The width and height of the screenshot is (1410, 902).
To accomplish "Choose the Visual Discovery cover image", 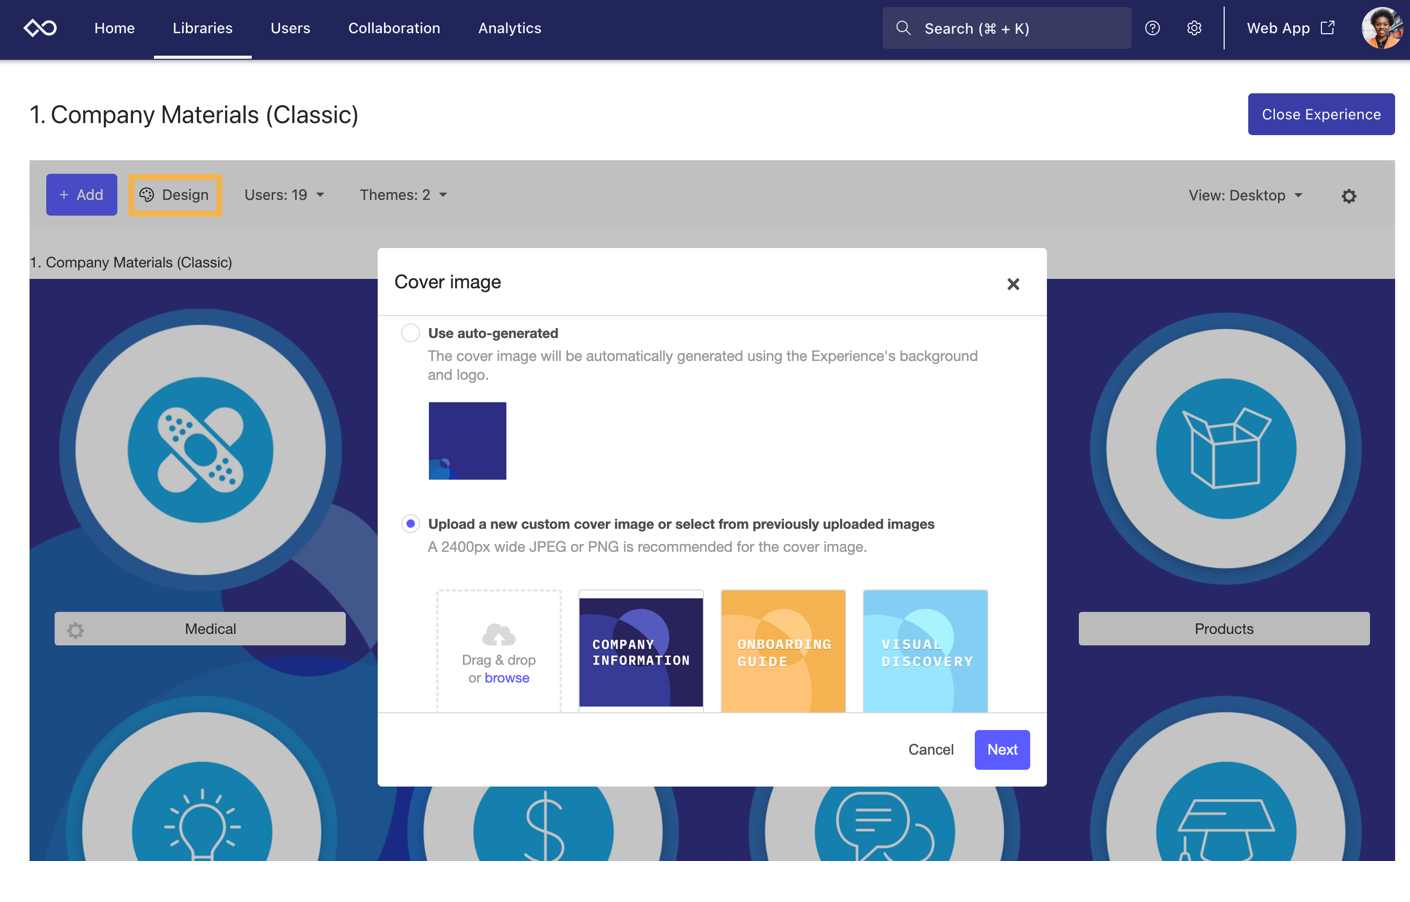I will 925,651.
